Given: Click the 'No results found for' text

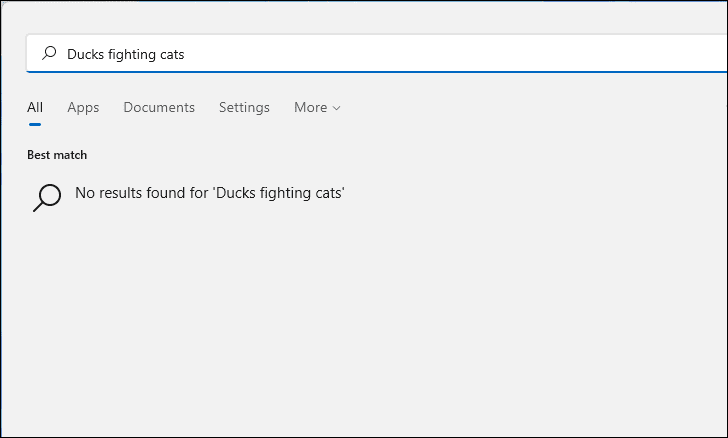Looking at the screenshot, I should (142, 193).
